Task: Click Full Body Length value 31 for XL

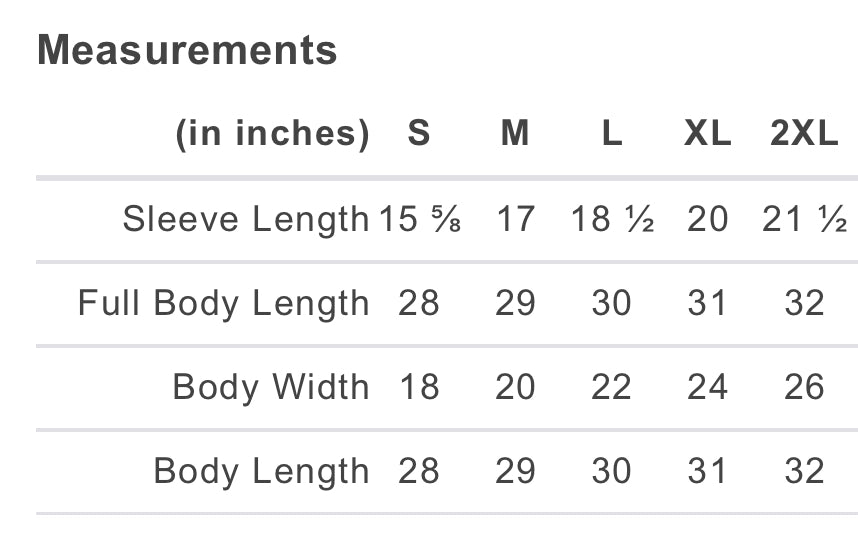Action: pyautogui.click(x=707, y=303)
